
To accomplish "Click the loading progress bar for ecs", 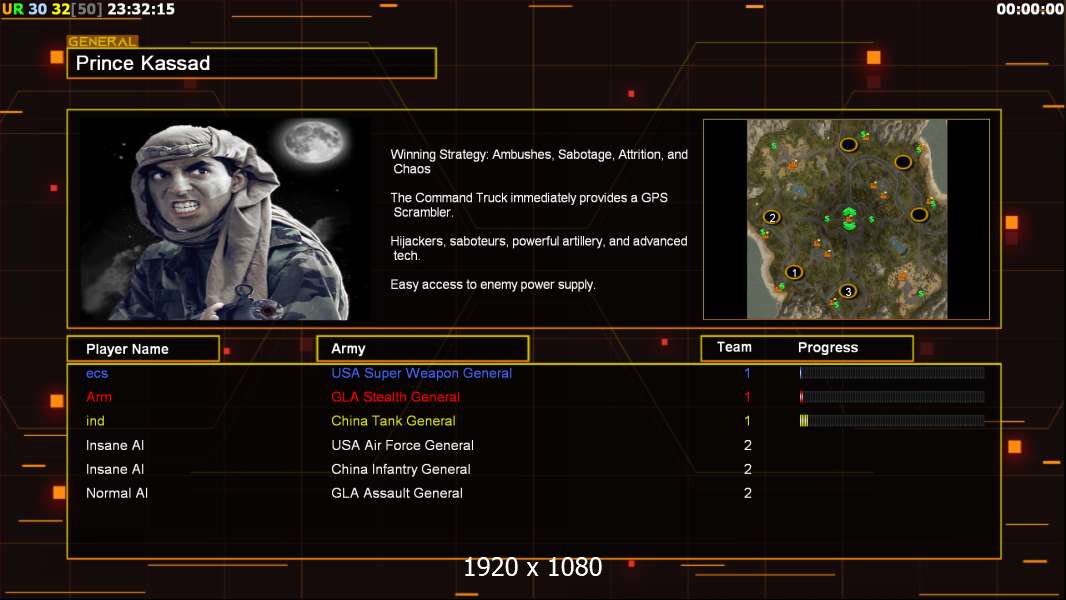I will coord(892,372).
